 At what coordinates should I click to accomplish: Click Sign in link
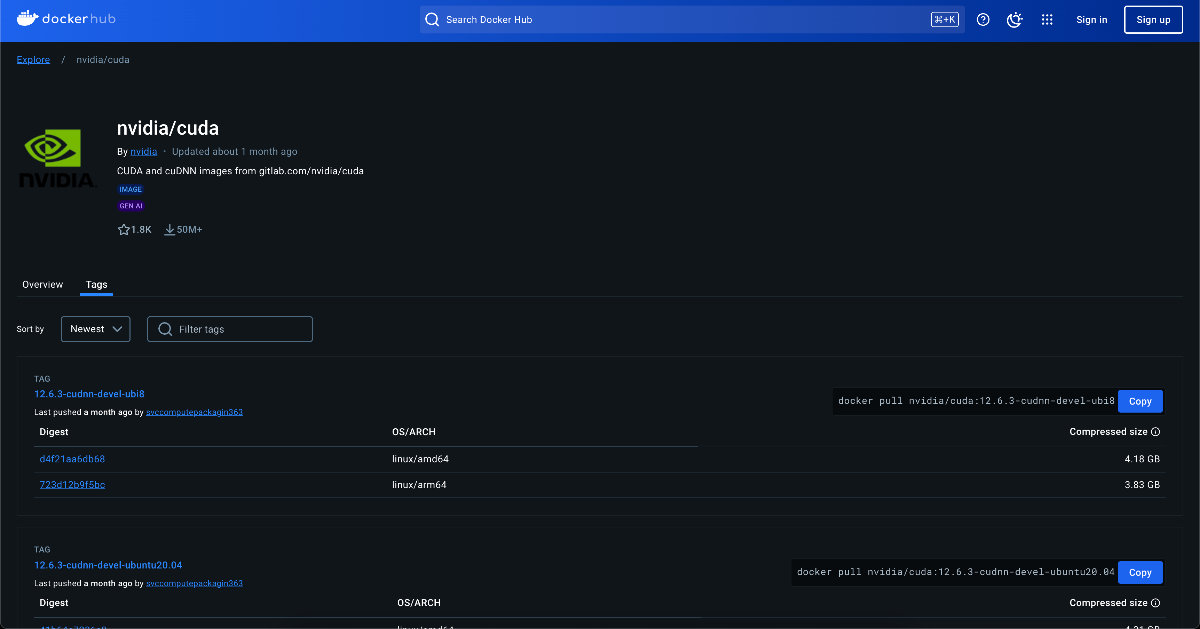(x=1092, y=19)
